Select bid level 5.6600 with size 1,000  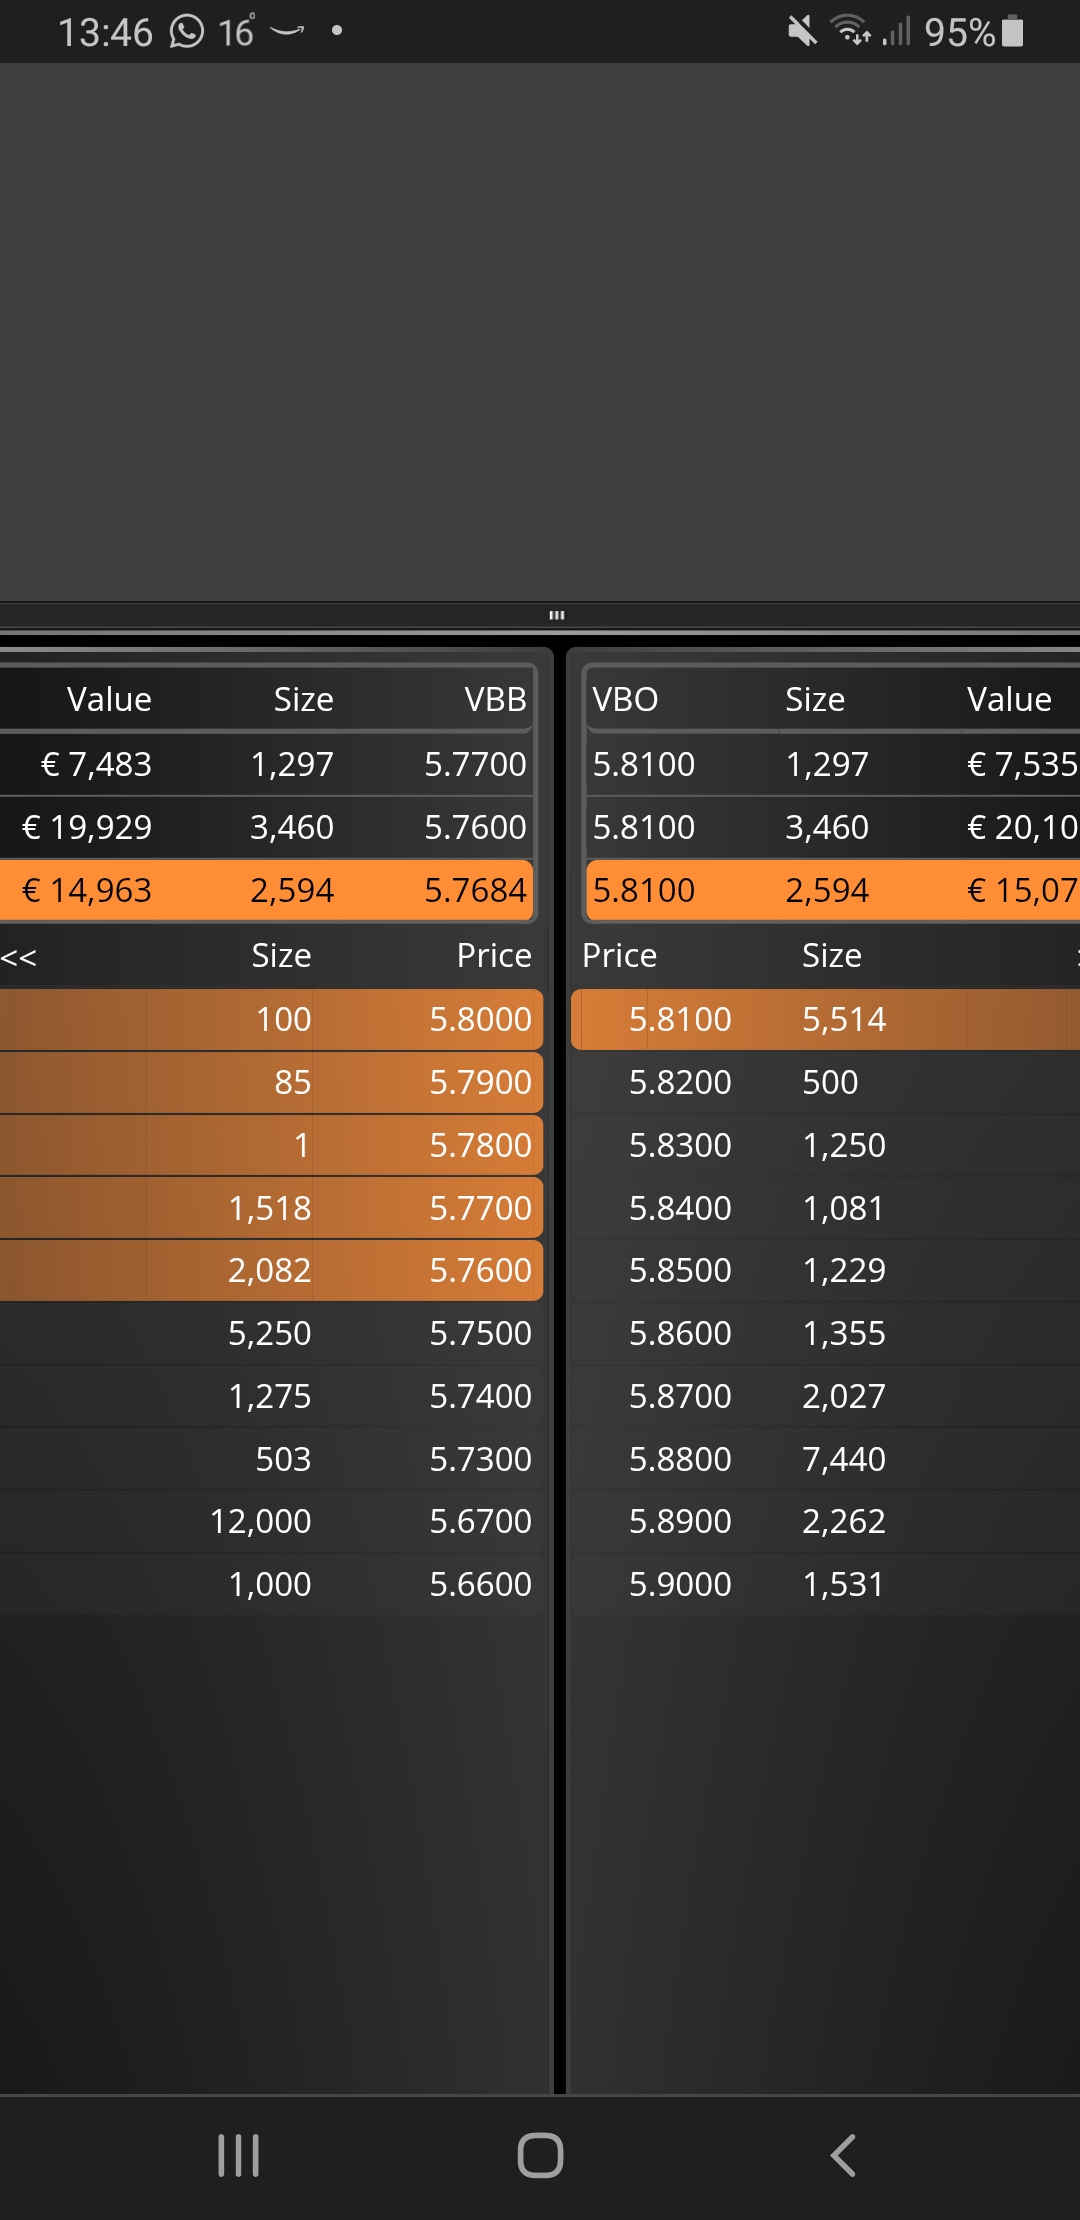[x=271, y=1584]
